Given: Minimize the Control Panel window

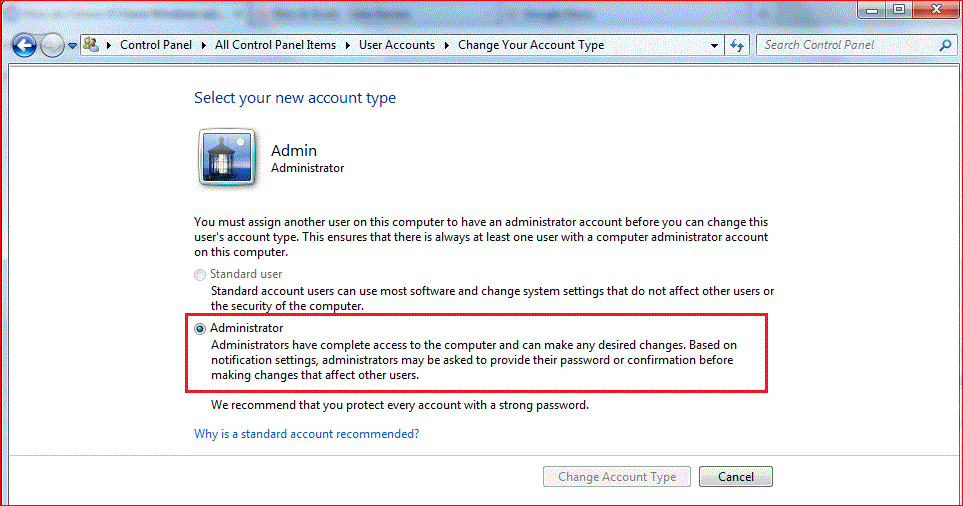Looking at the screenshot, I should (x=871, y=9).
